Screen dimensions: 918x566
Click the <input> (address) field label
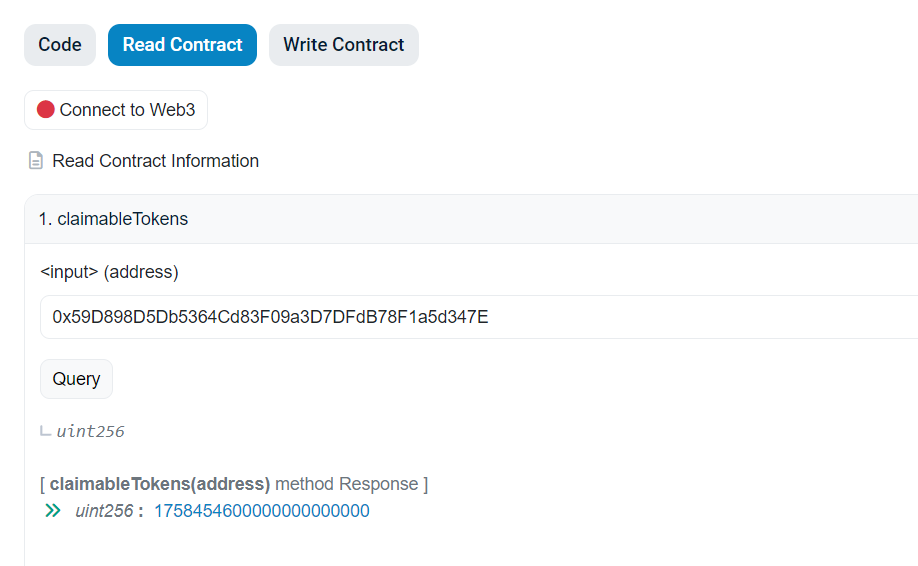(109, 272)
